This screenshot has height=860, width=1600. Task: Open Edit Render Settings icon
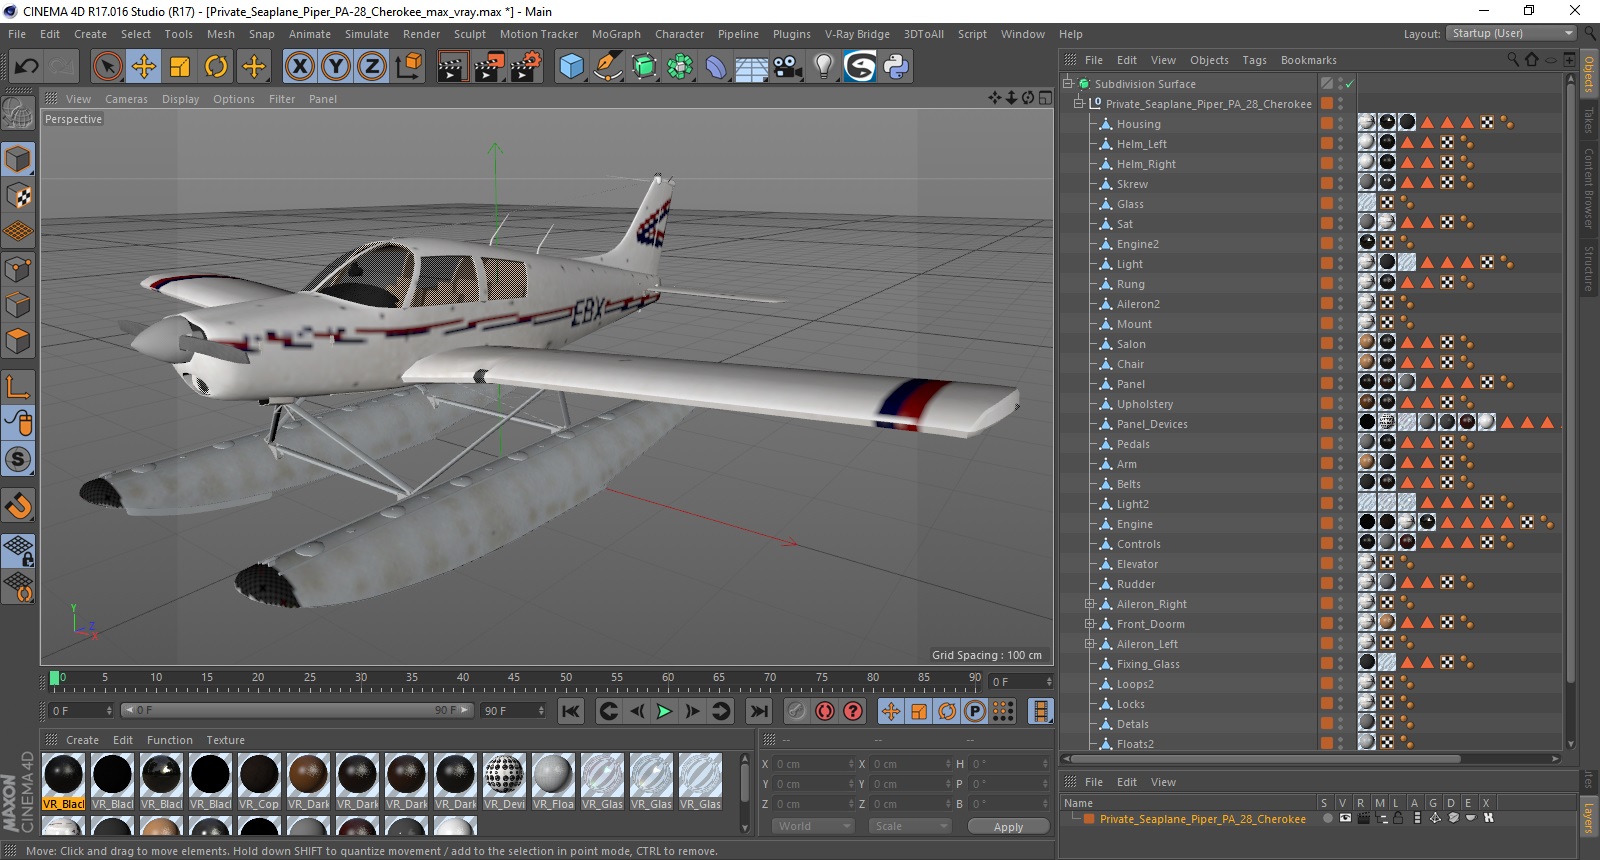526,67
